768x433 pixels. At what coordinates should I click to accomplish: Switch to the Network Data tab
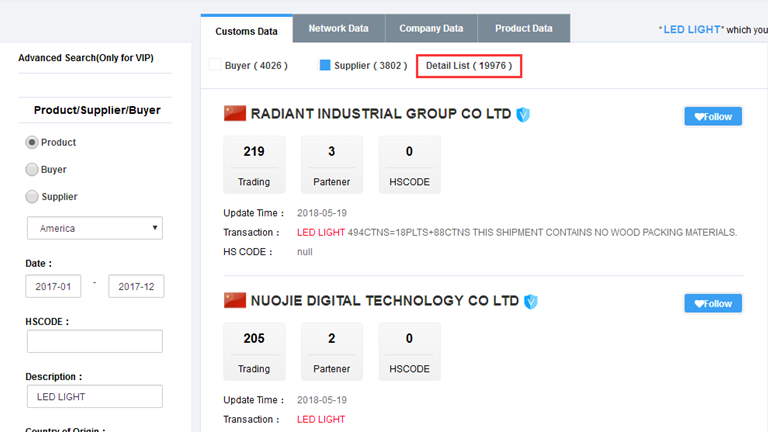[x=339, y=28]
